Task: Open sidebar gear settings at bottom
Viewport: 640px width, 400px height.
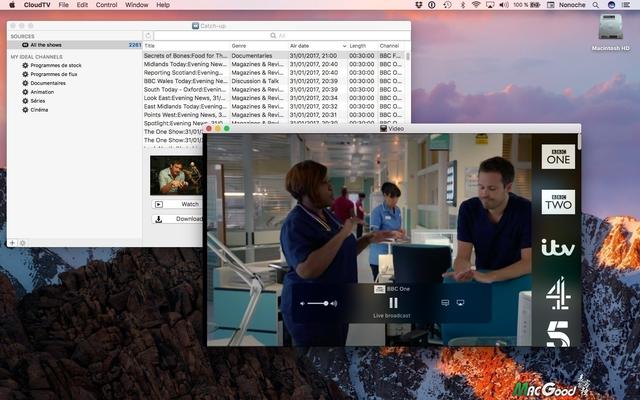Action: pyautogui.click(x=22, y=243)
